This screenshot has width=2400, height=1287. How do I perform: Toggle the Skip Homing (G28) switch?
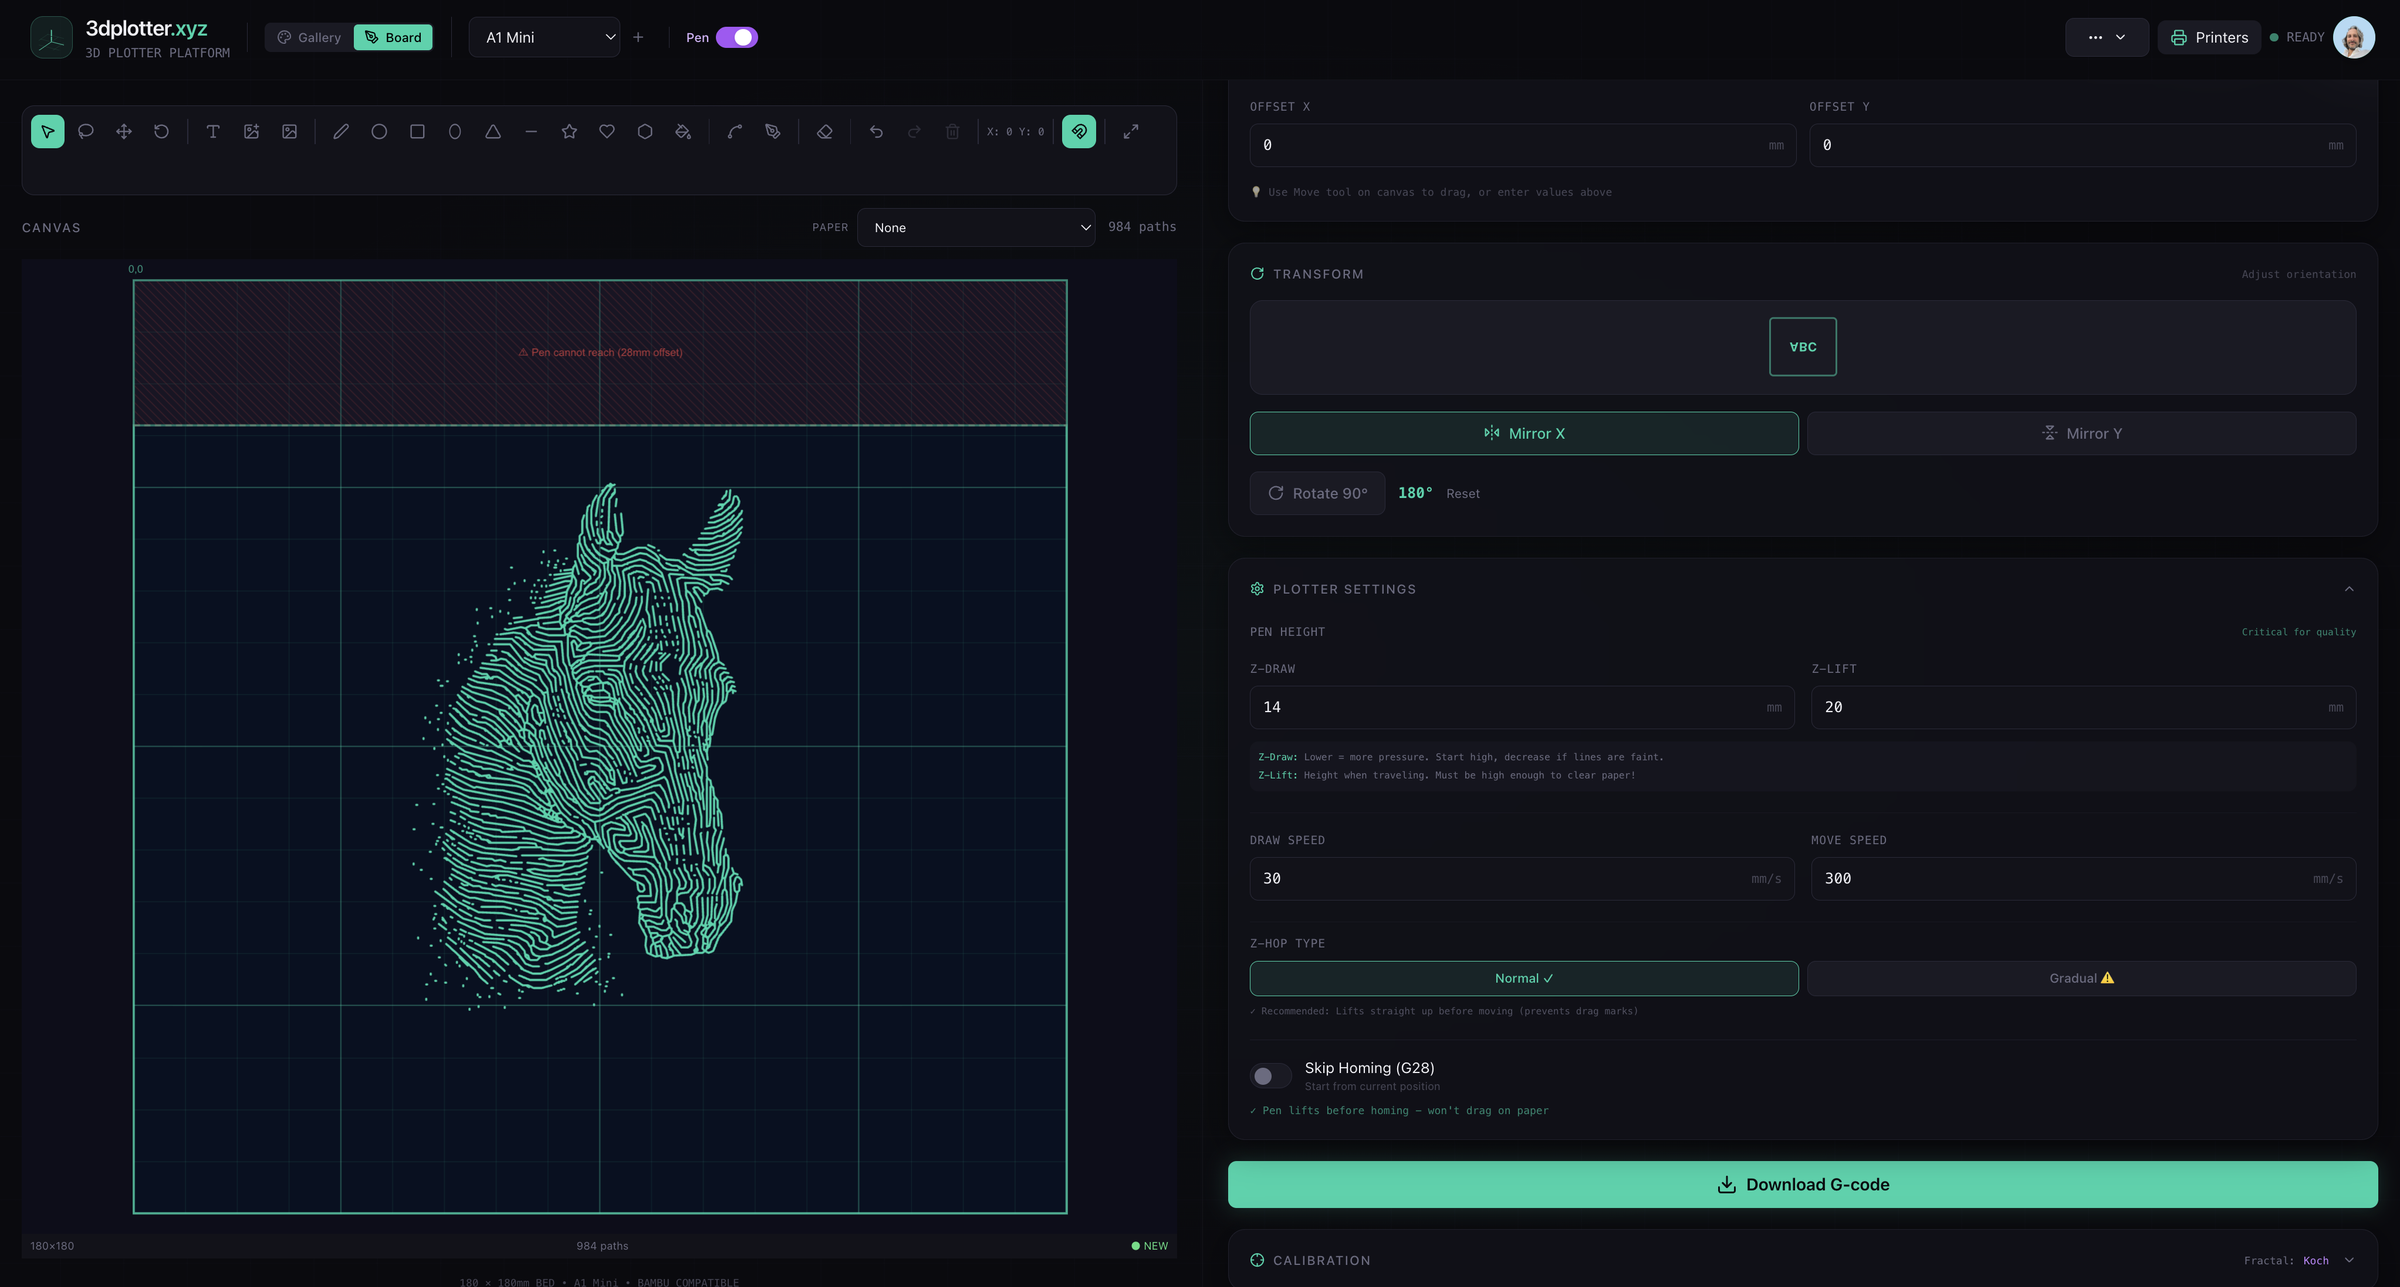coord(1271,1076)
